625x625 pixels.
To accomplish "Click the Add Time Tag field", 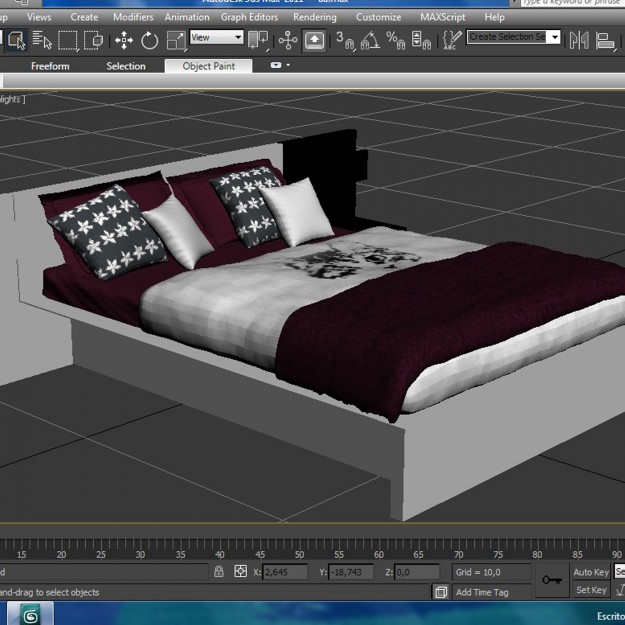I will point(492,592).
